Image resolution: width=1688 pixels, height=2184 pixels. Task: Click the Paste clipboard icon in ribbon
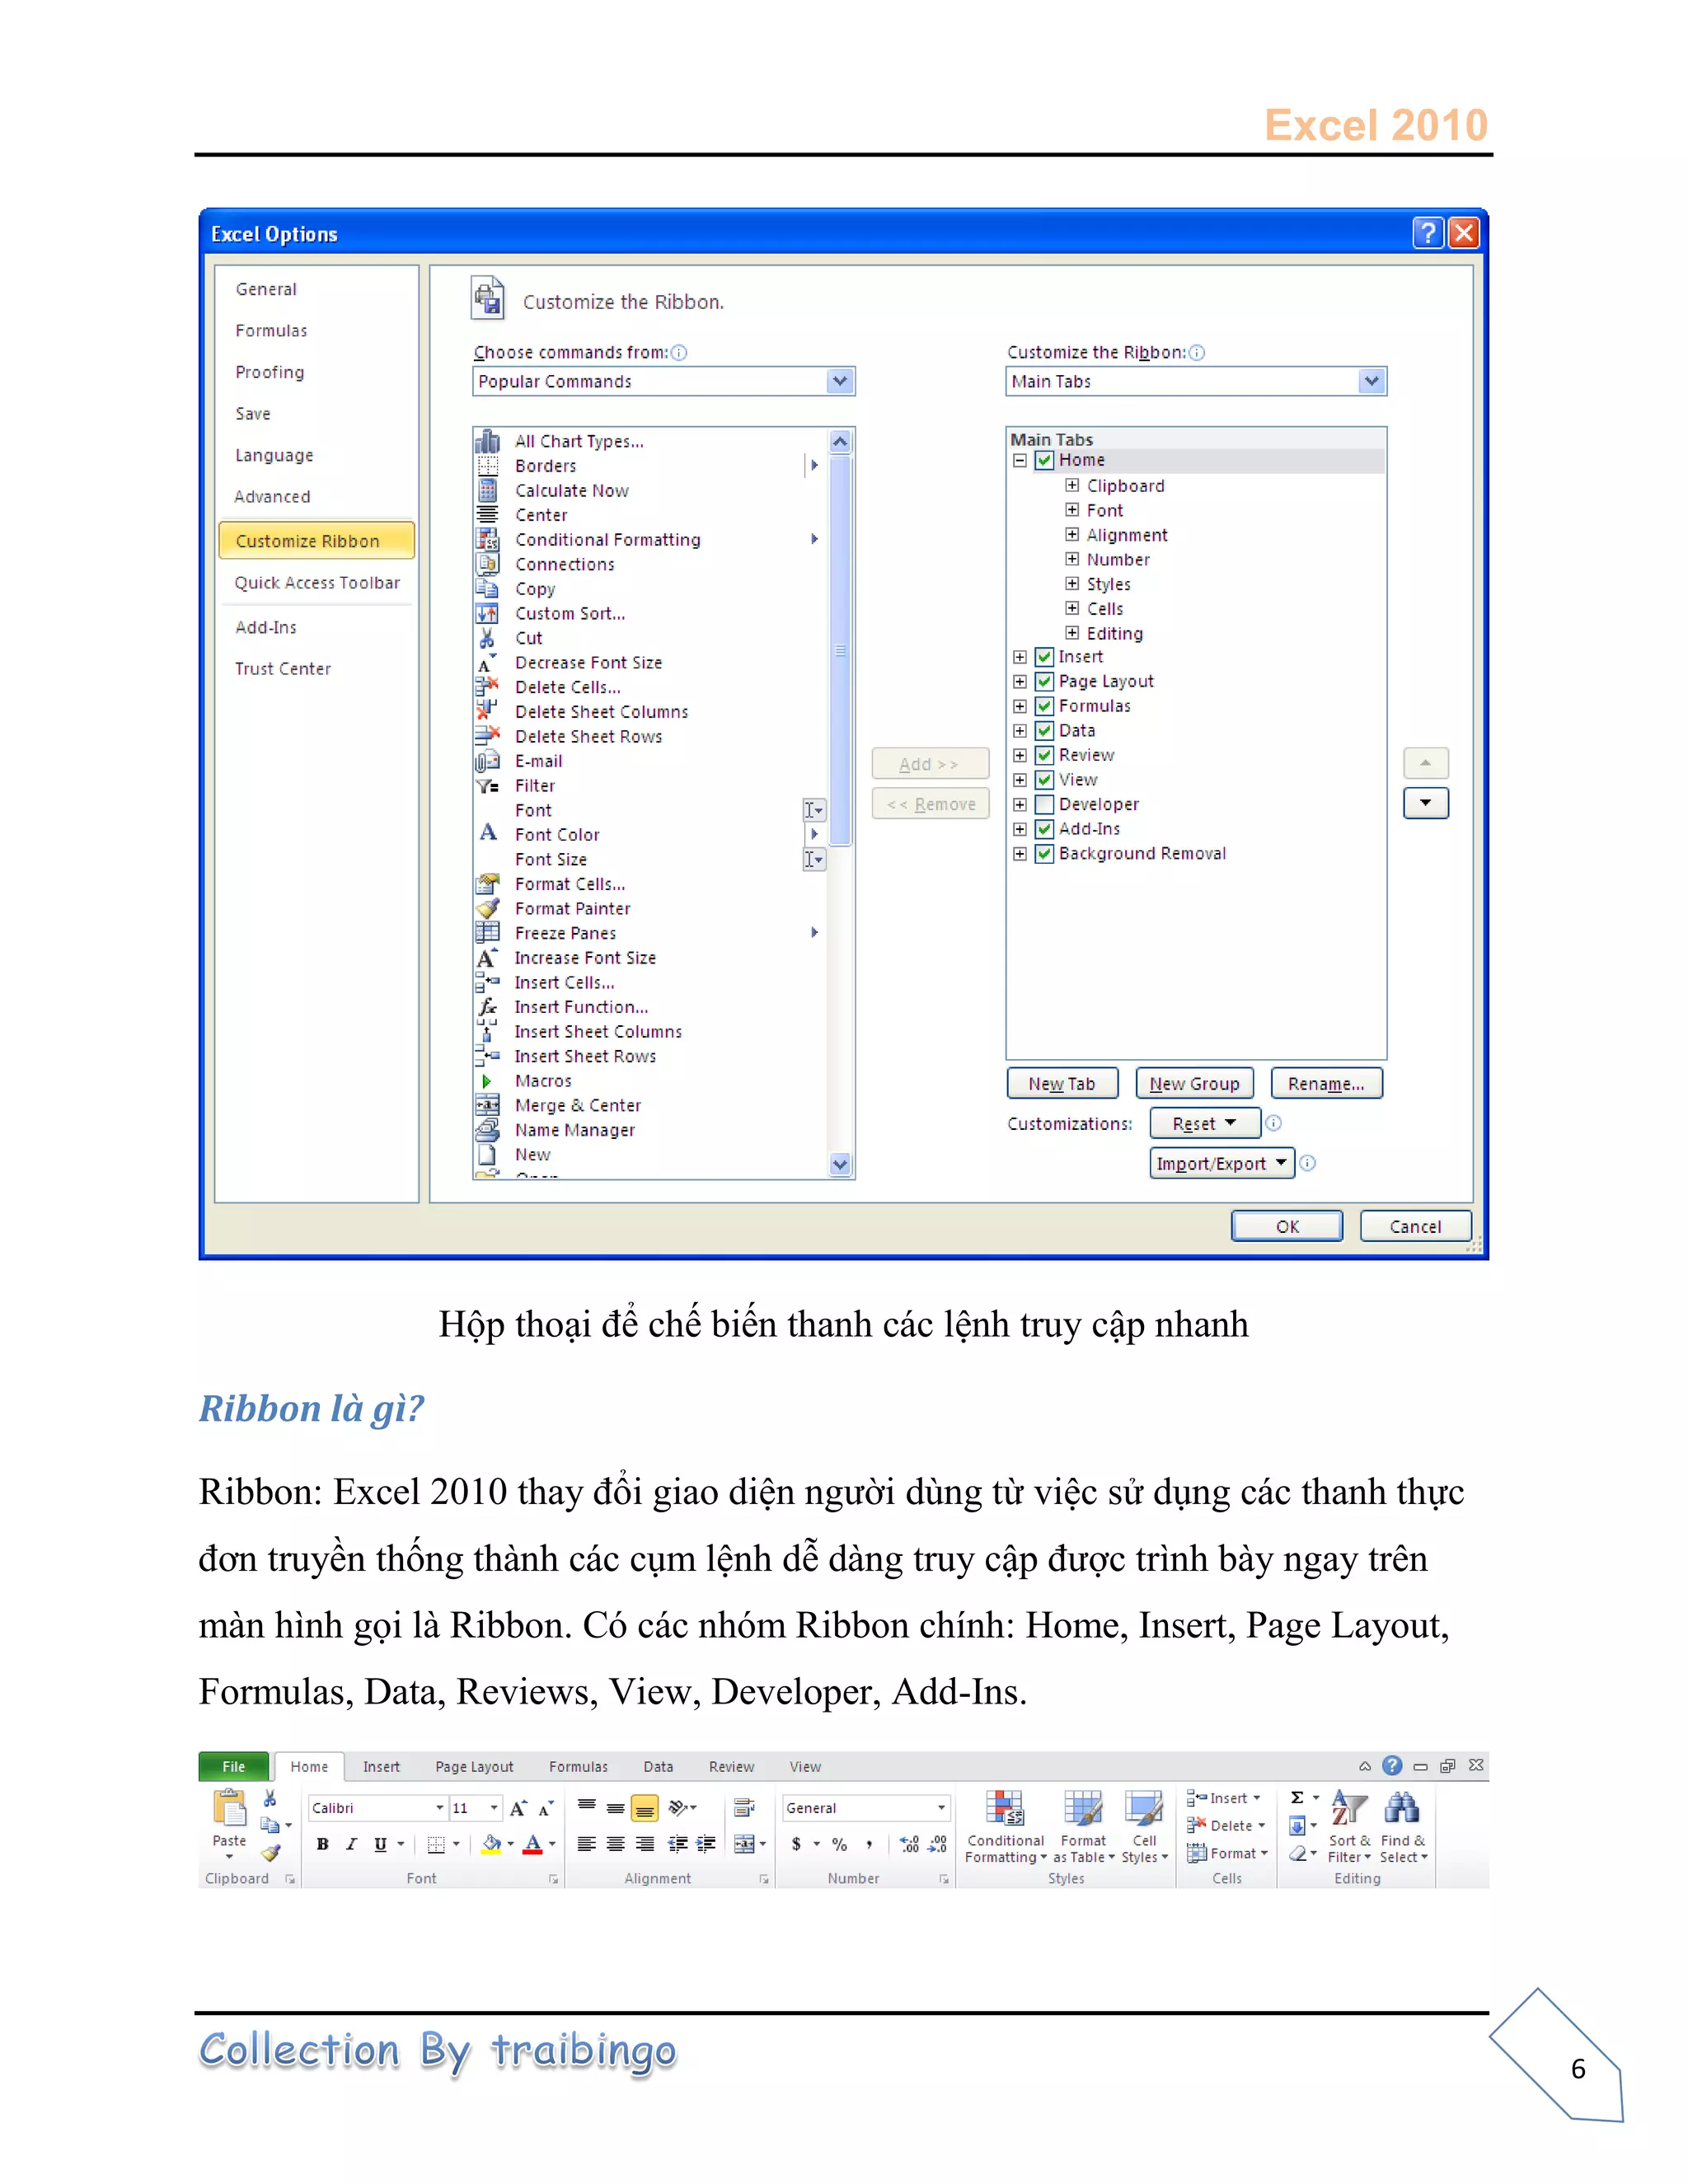point(229,1809)
